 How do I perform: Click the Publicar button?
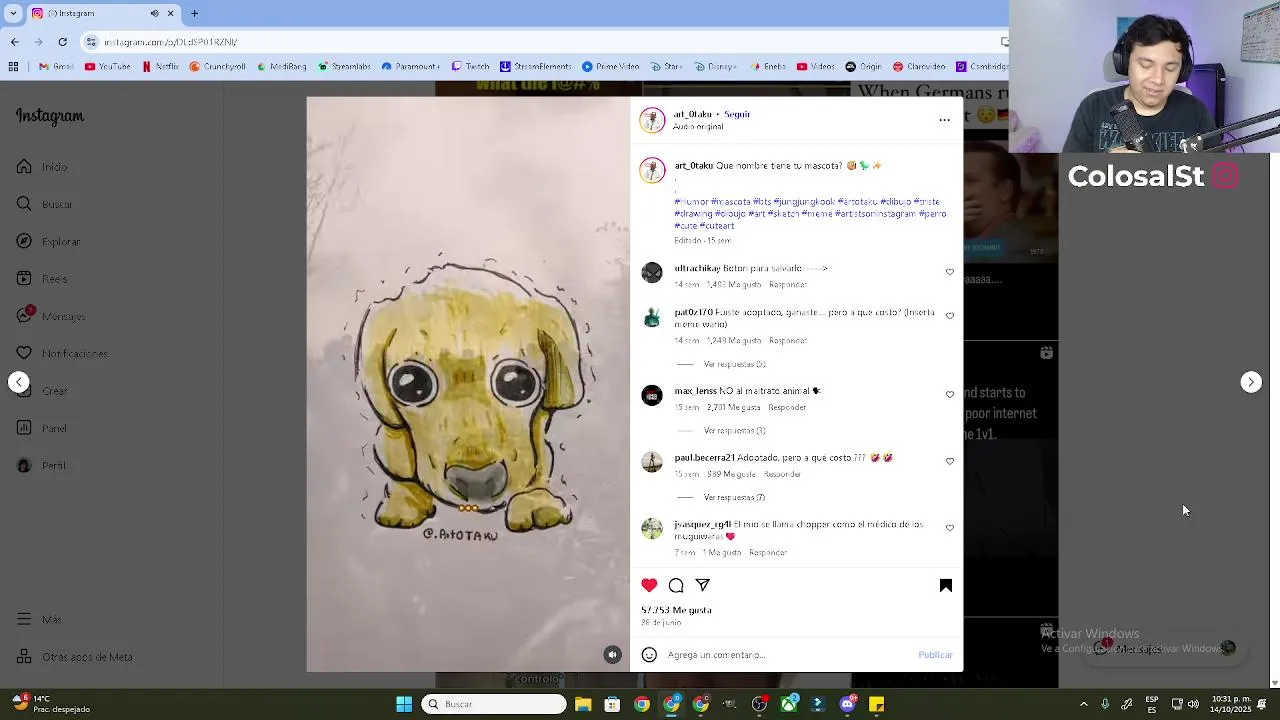coord(935,655)
